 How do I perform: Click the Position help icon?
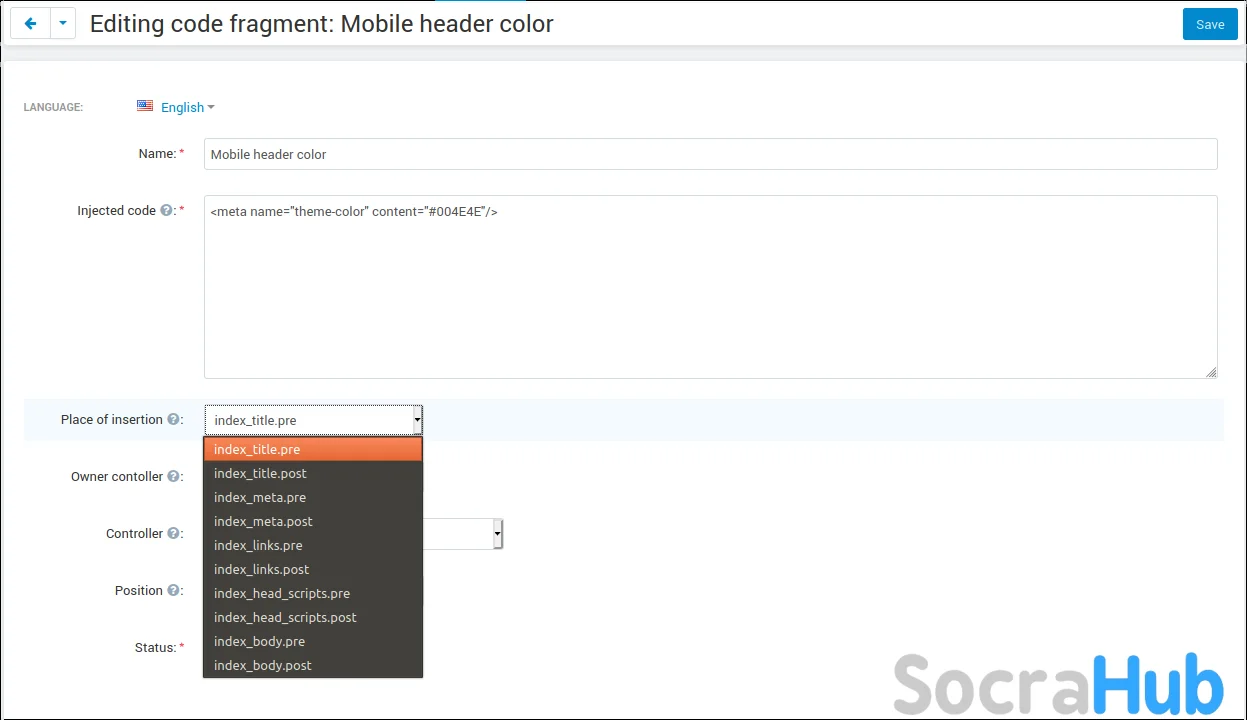(173, 591)
